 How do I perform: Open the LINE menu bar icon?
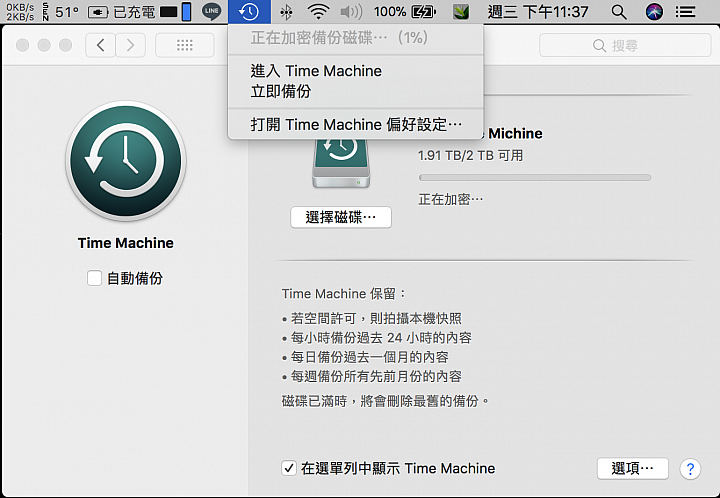pyautogui.click(x=211, y=11)
